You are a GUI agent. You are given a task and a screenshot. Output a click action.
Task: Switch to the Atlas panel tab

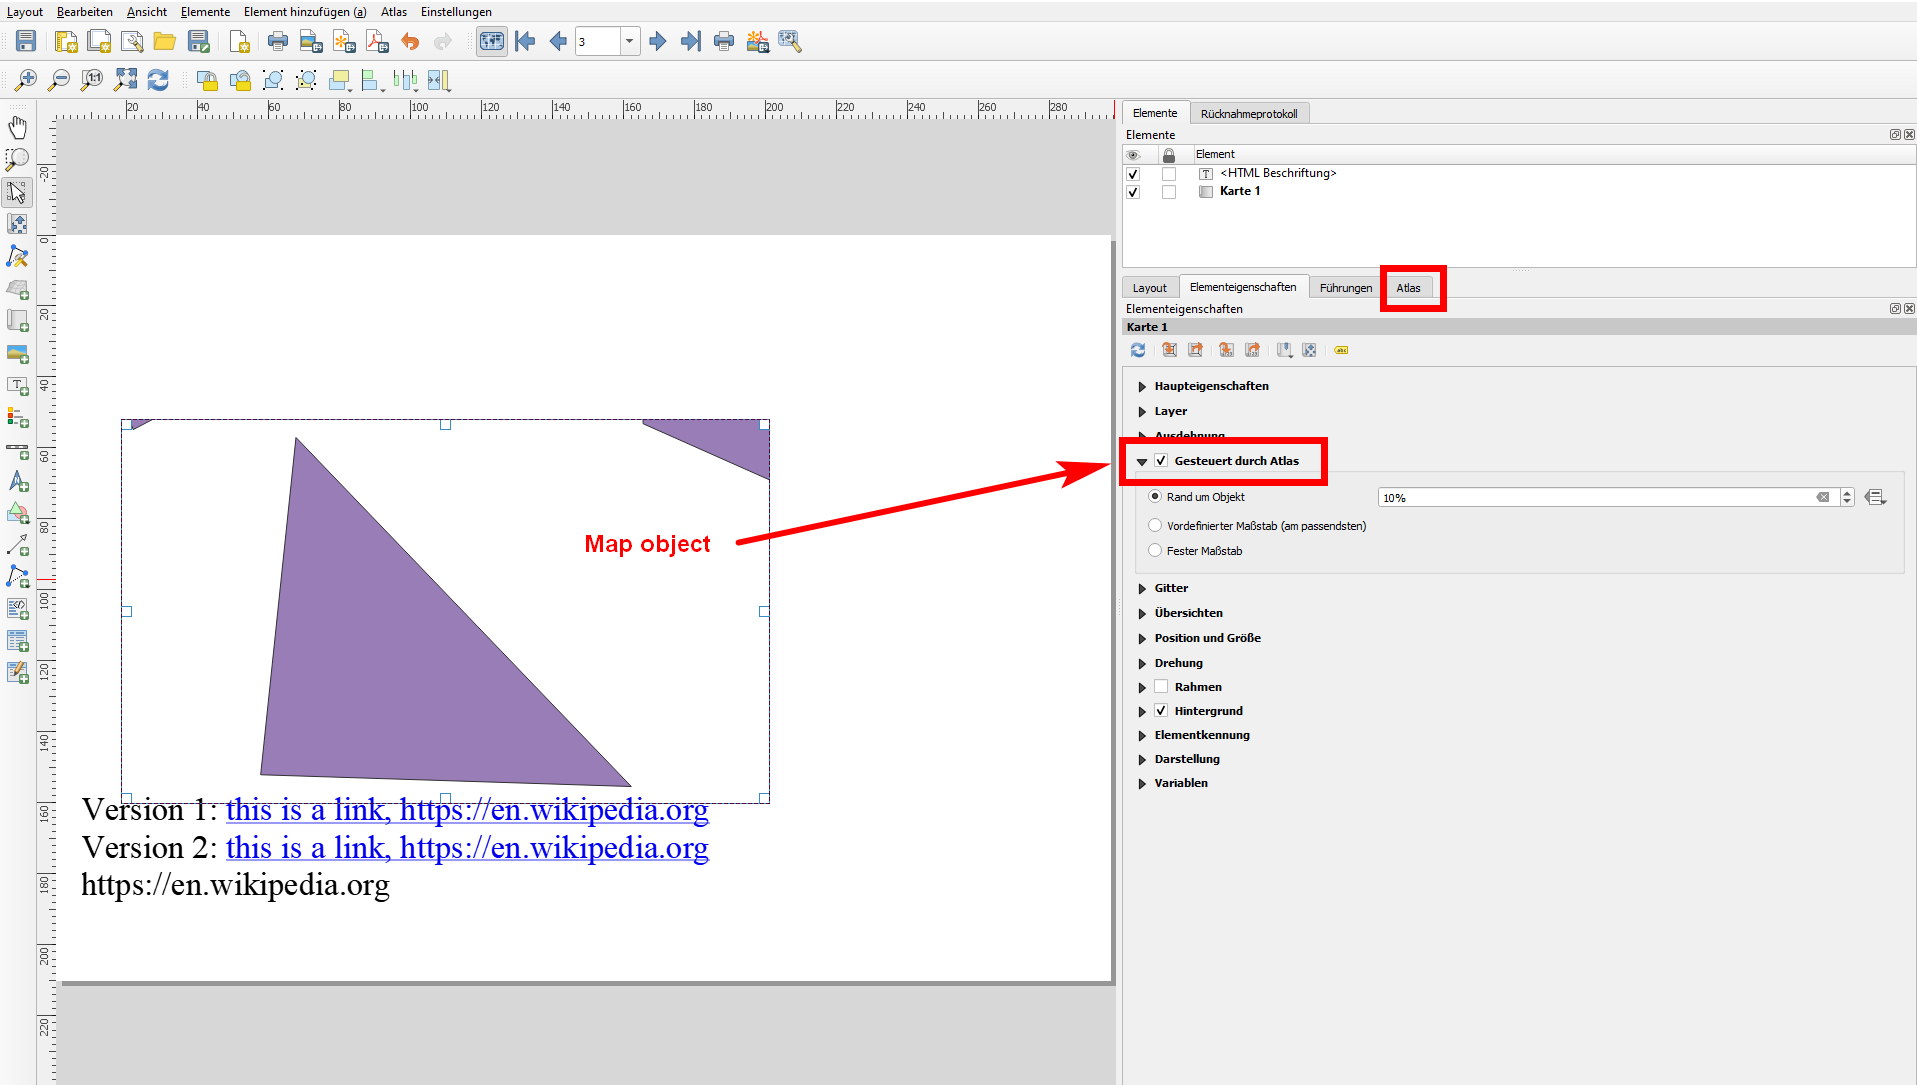pos(1408,288)
